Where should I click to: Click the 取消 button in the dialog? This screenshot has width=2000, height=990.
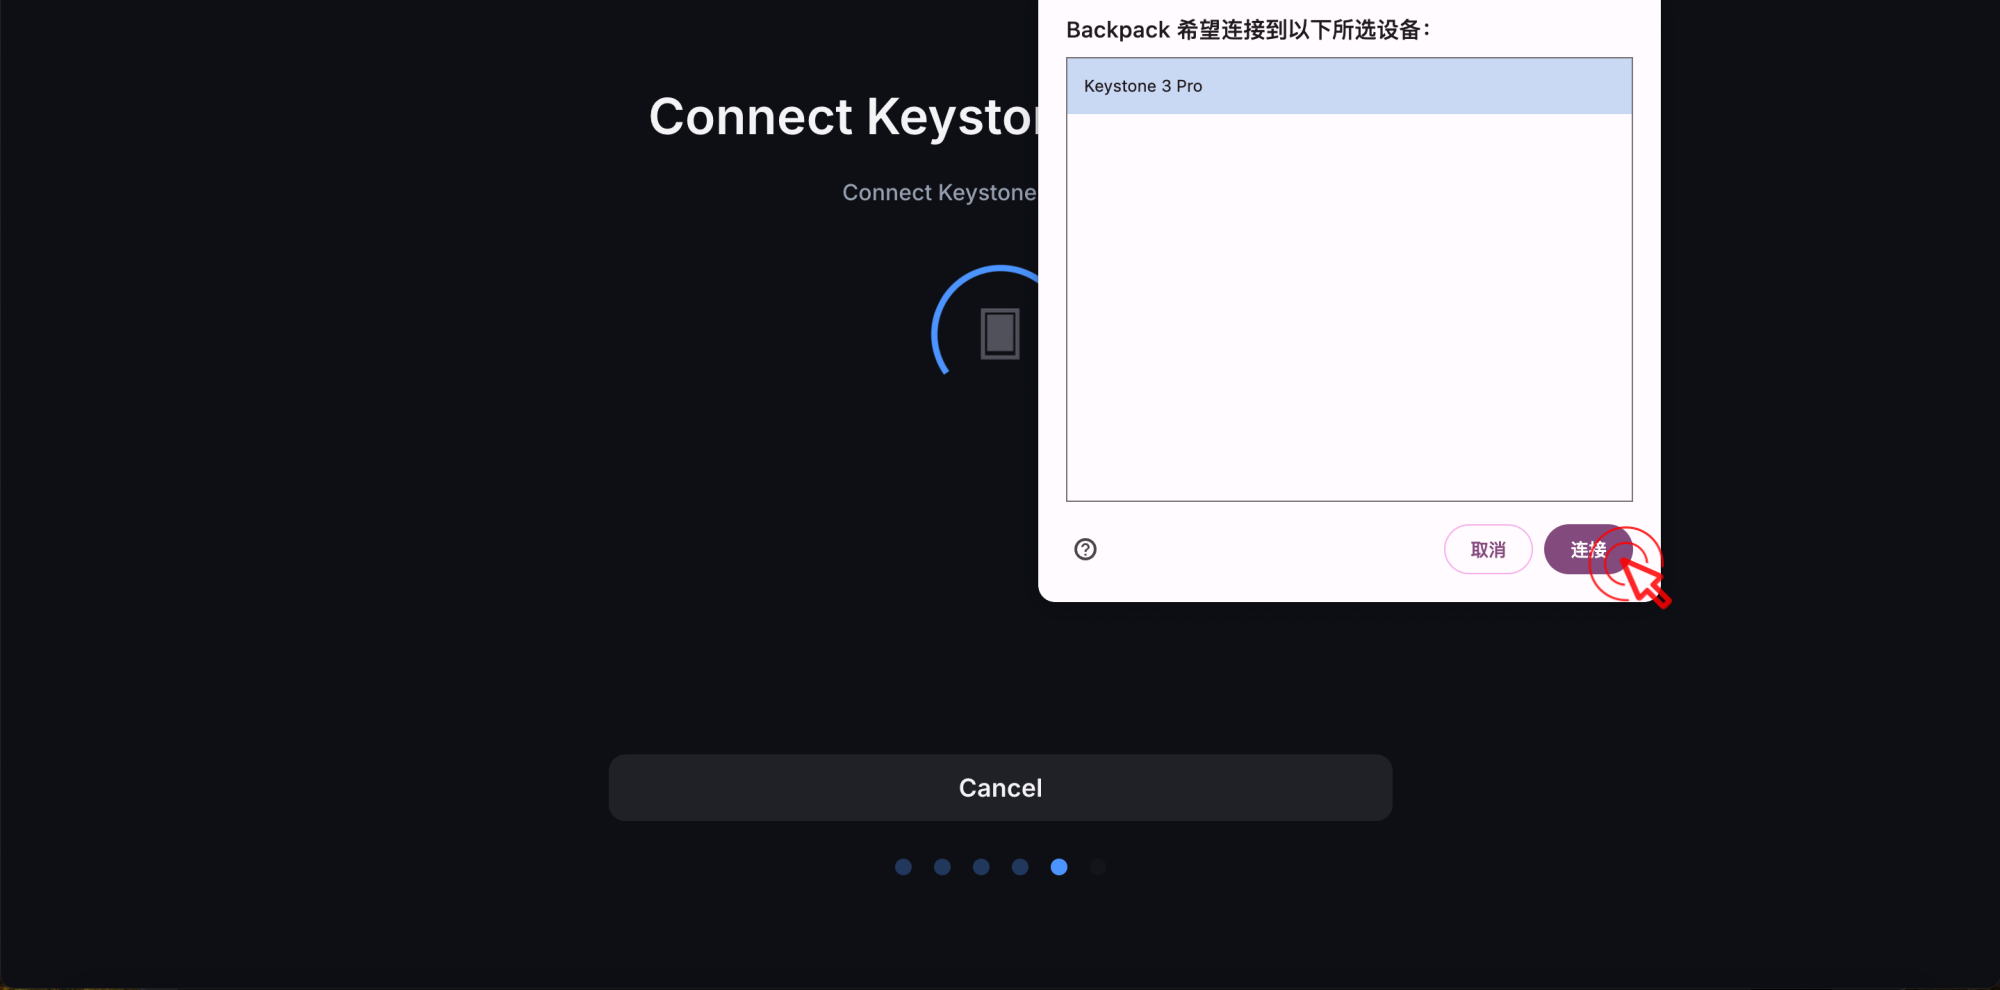tap(1488, 549)
